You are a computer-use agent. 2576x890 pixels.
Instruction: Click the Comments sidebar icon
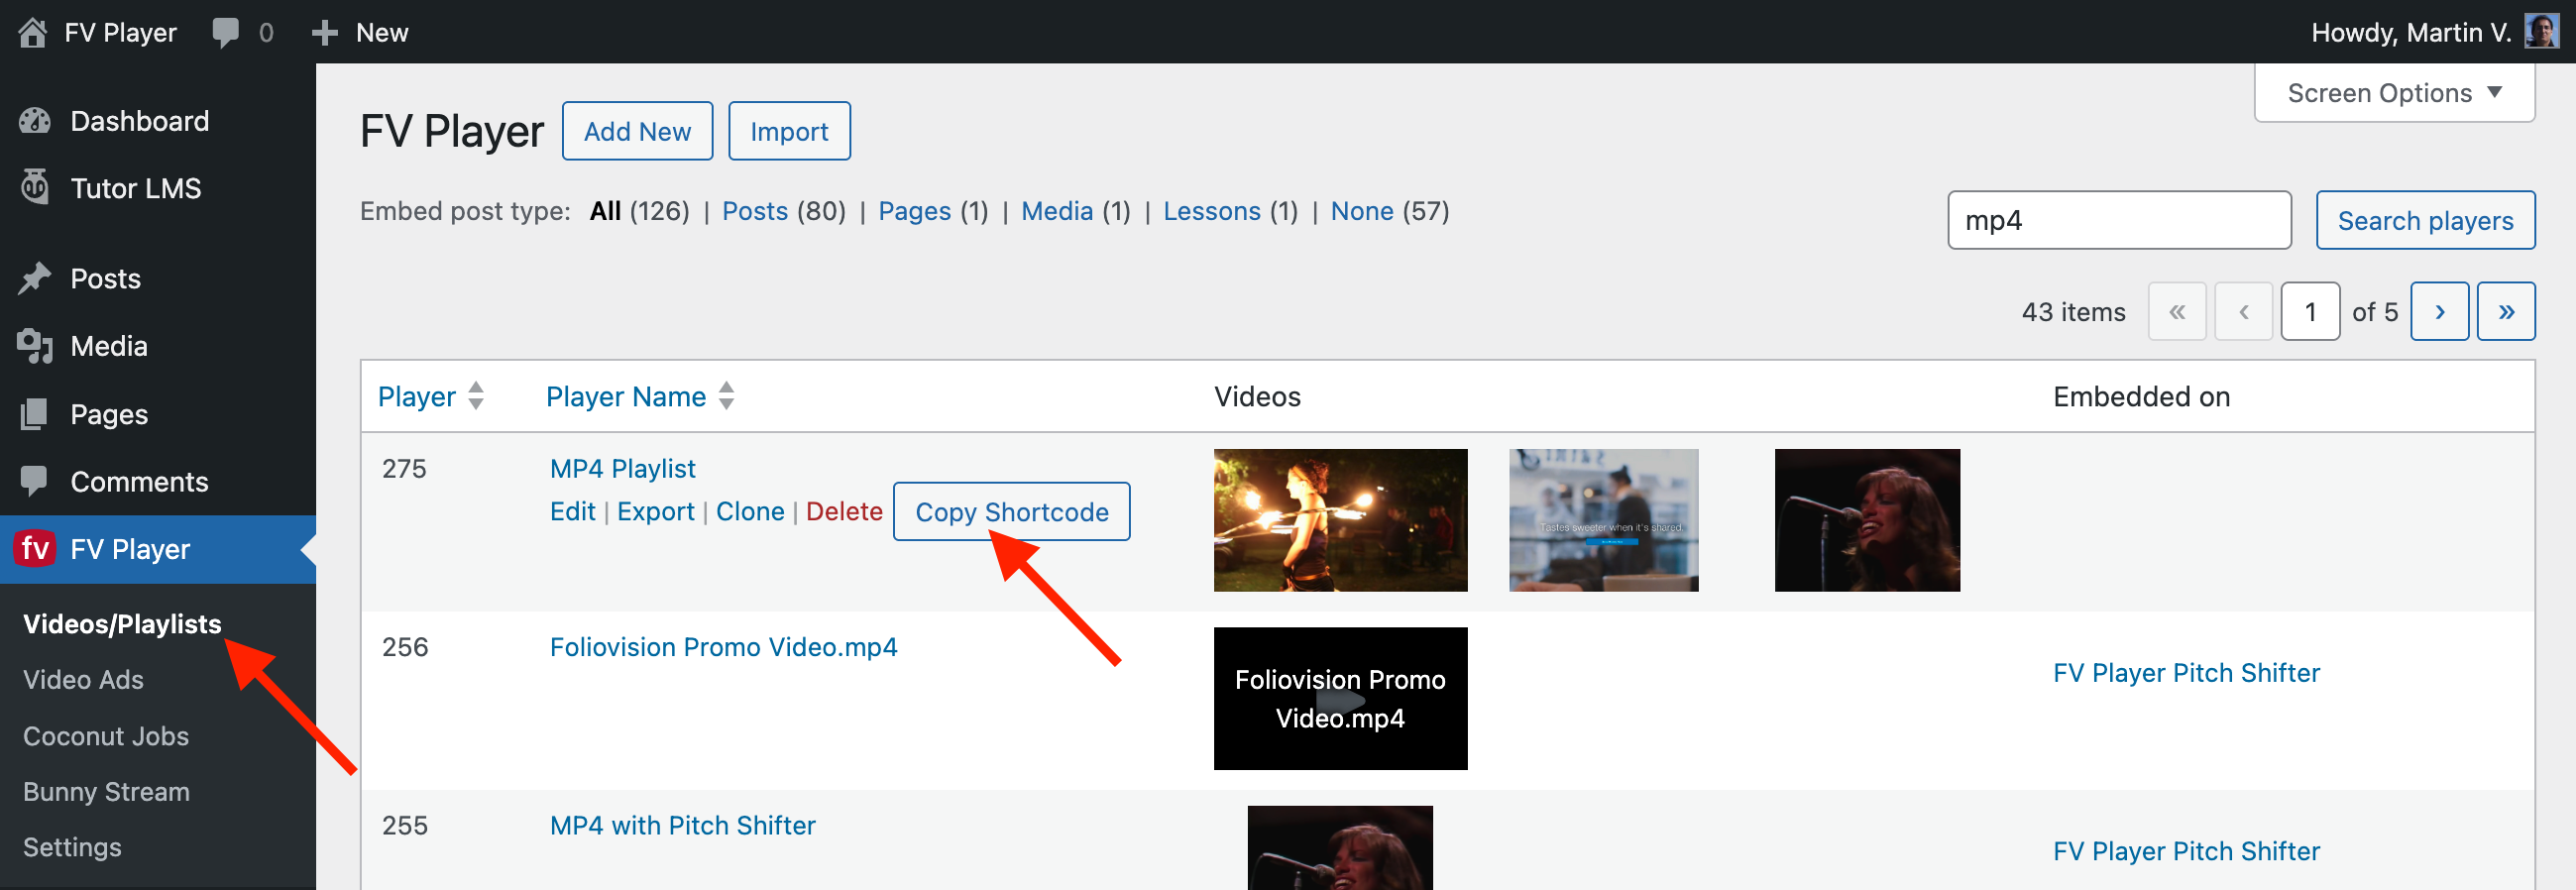coord(35,481)
